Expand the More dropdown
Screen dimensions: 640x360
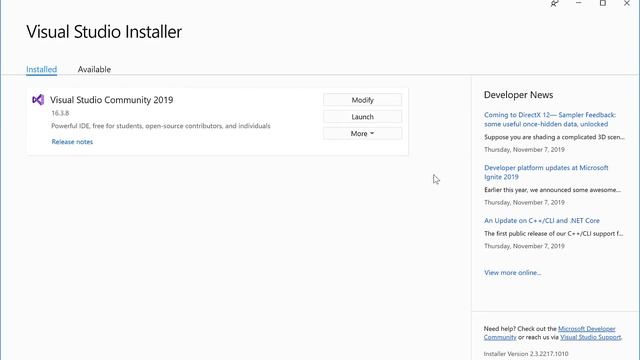point(362,133)
